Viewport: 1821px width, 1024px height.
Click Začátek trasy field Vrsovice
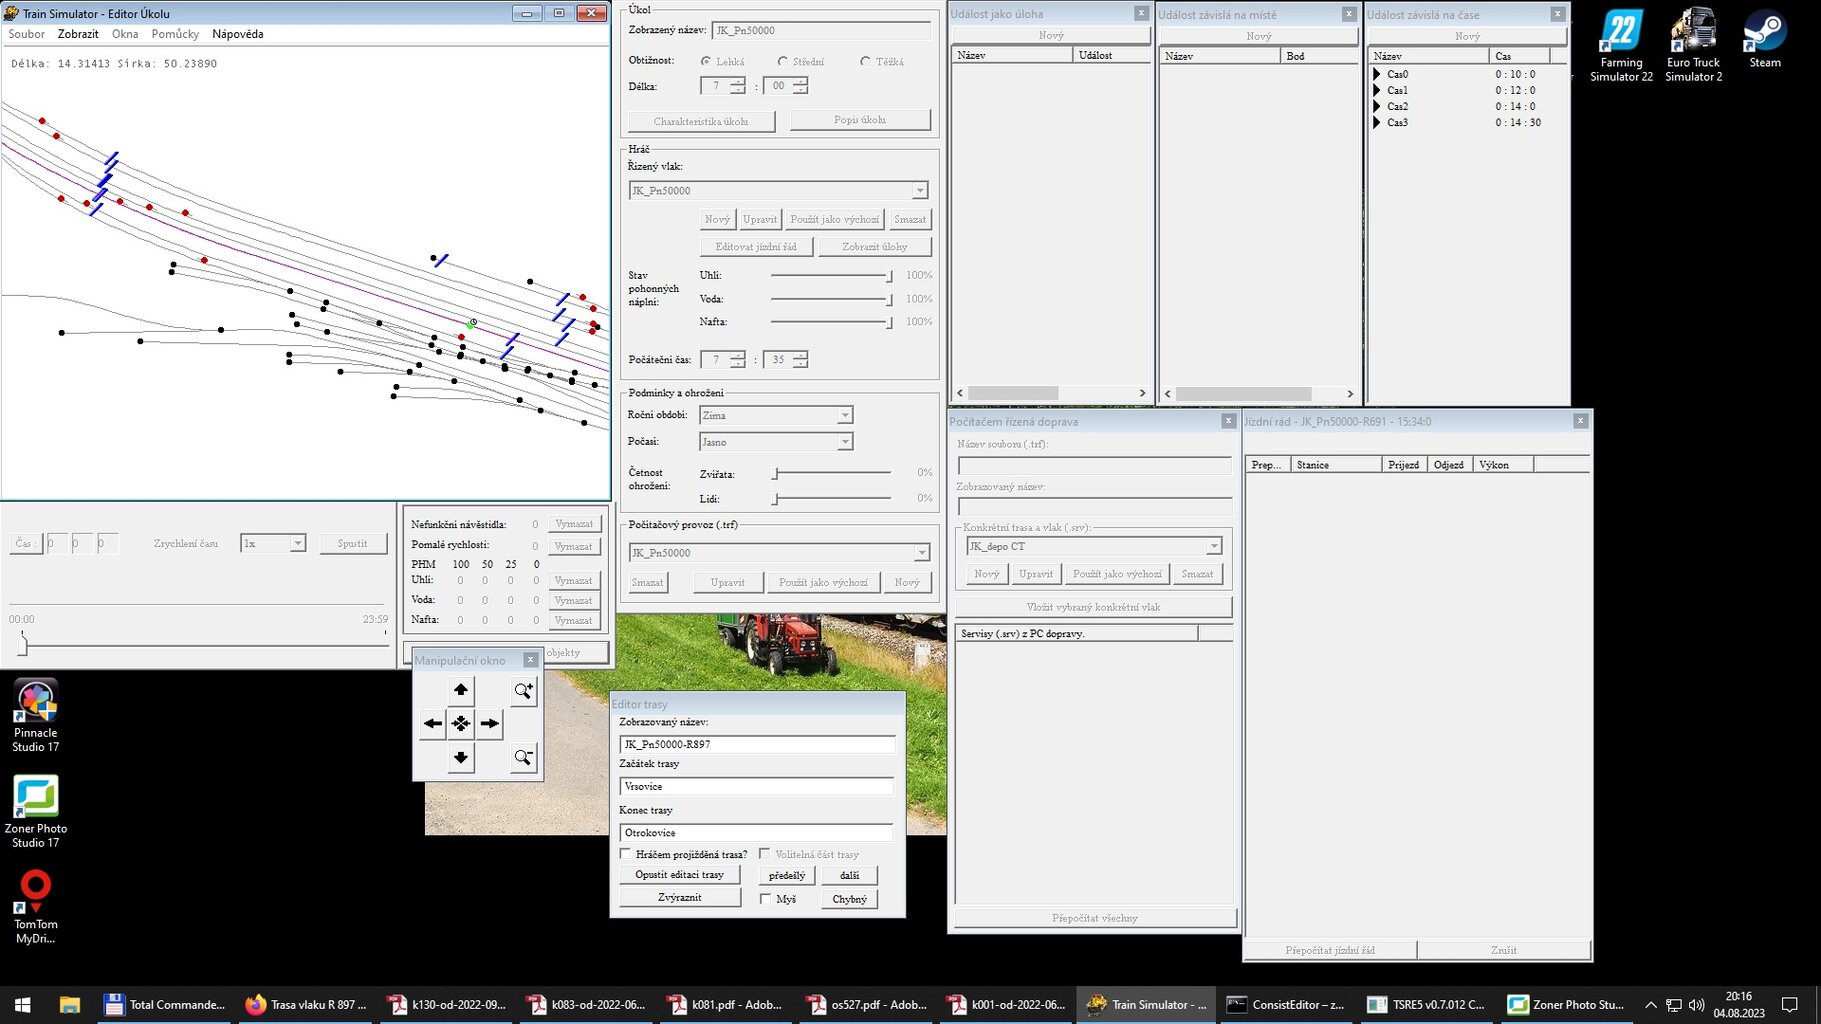coord(756,786)
